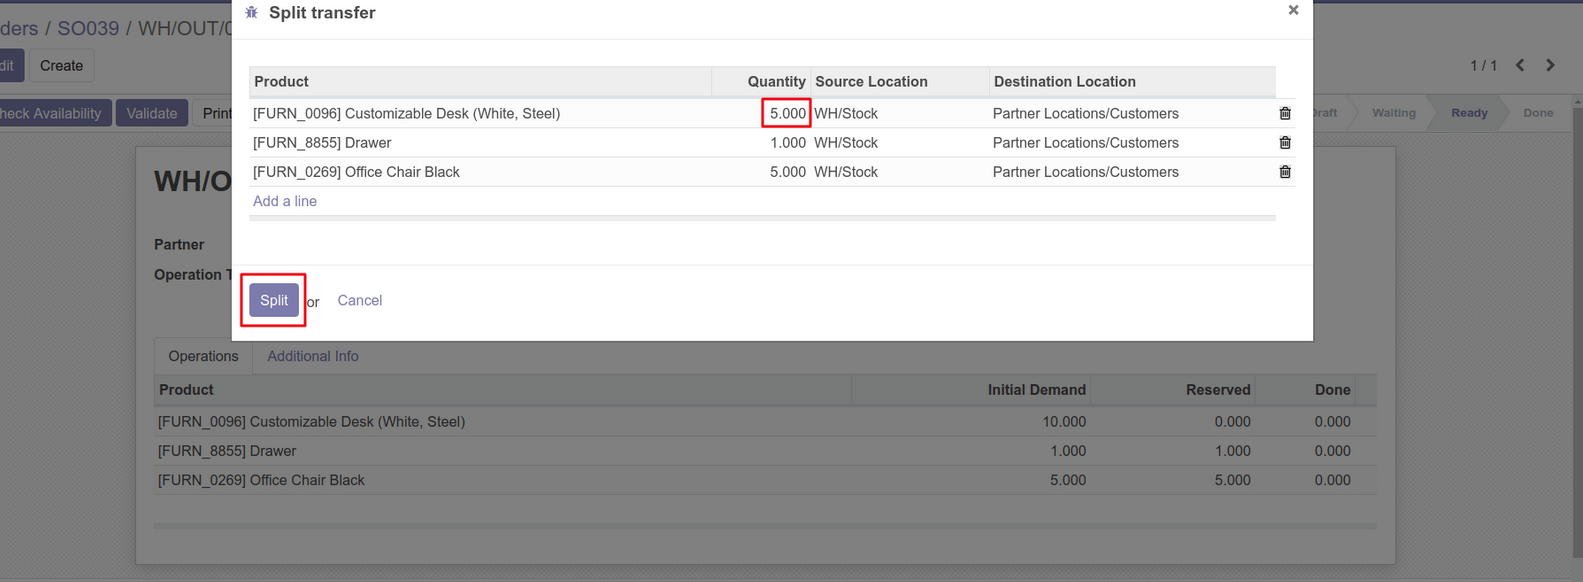This screenshot has width=1583, height=582.
Task: Edit quantity 5.000 for Customizable Desk
Action: [x=786, y=114]
